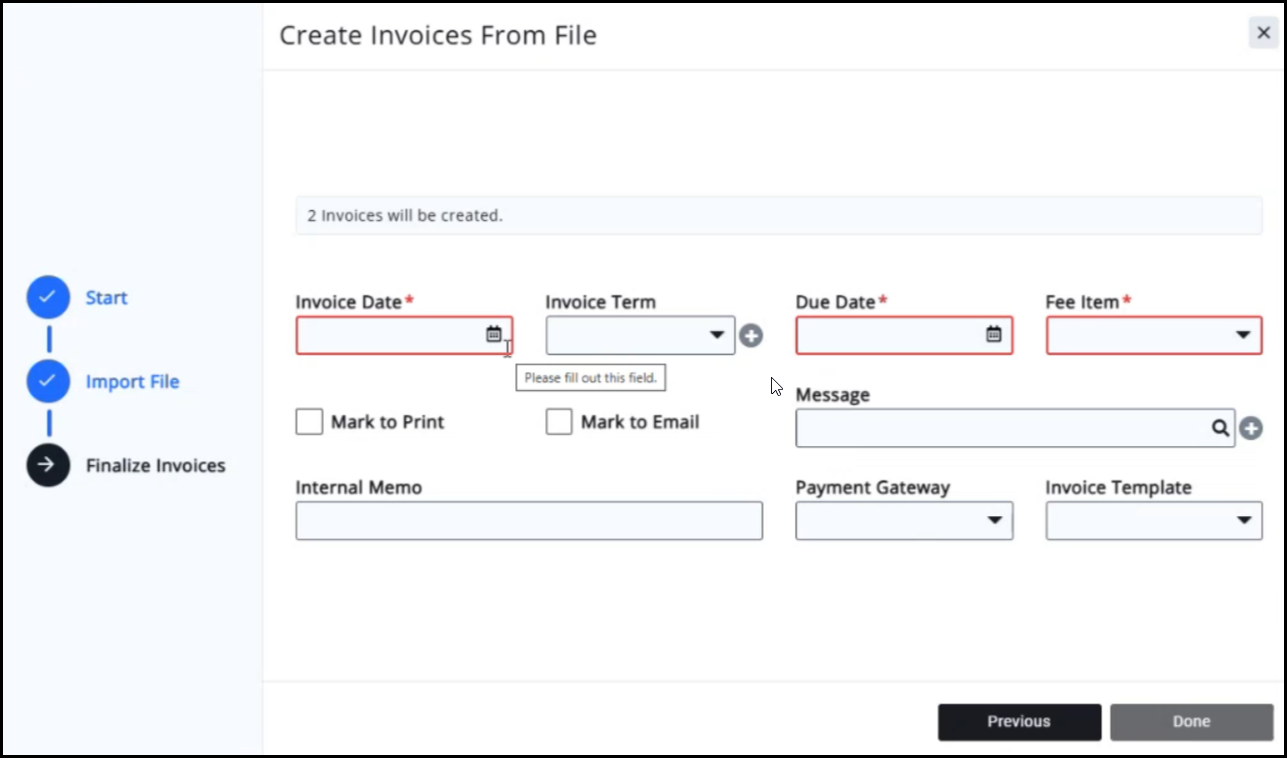
Task: Click the Start step checkmark circle
Action: click(x=48, y=298)
